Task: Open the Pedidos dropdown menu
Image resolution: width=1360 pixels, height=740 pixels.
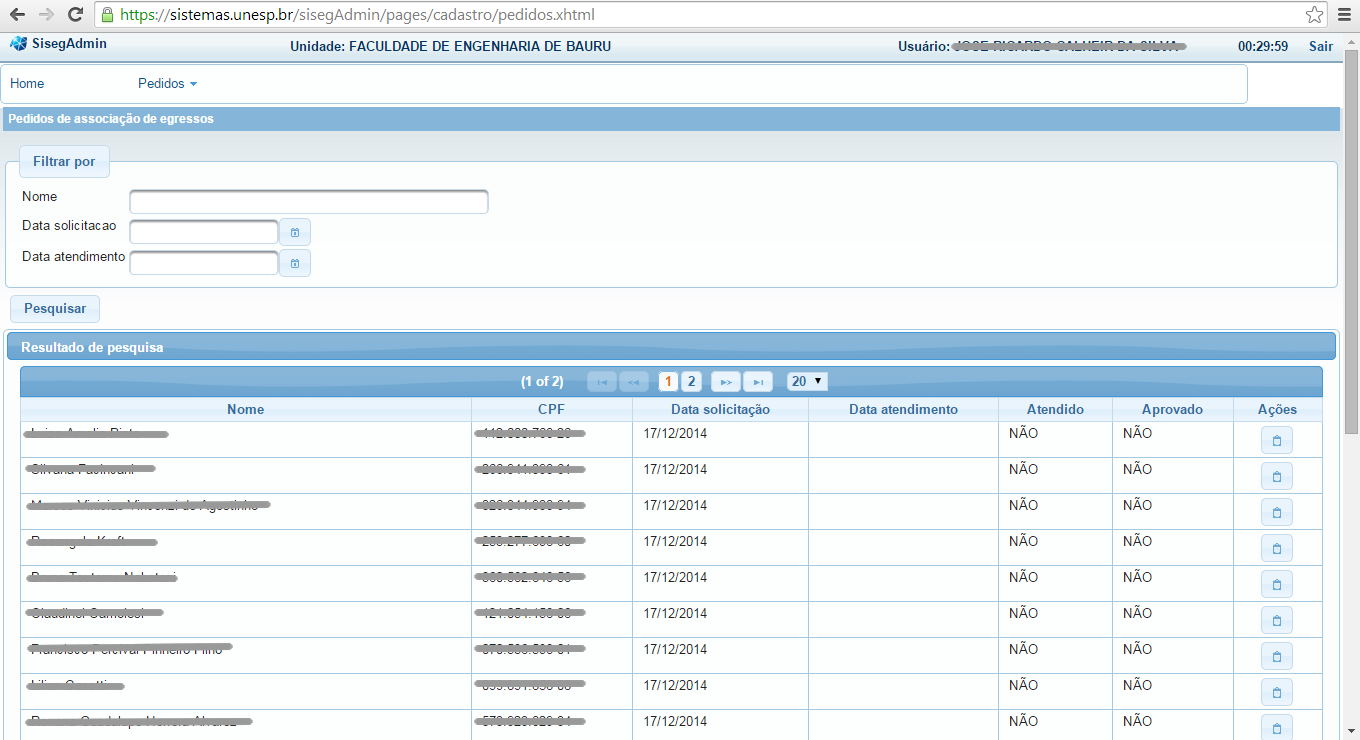Action: [167, 84]
